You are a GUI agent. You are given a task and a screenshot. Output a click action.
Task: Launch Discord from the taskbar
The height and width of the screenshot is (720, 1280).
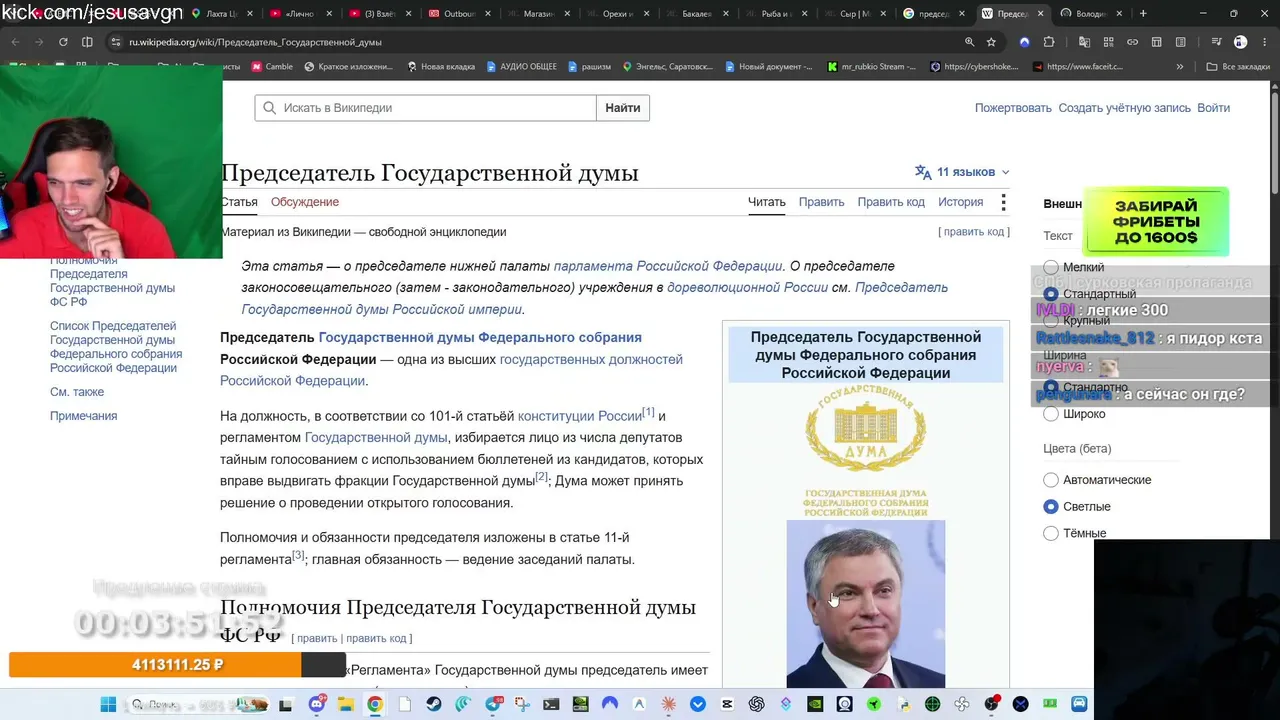(318, 704)
